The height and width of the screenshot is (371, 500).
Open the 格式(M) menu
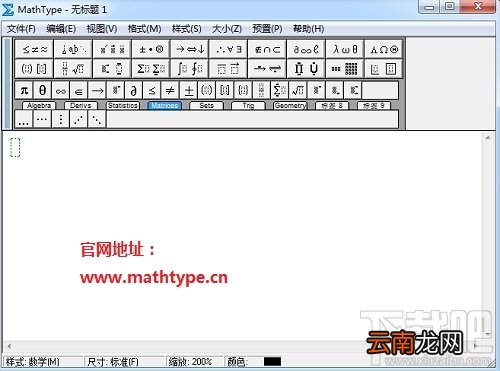point(144,29)
